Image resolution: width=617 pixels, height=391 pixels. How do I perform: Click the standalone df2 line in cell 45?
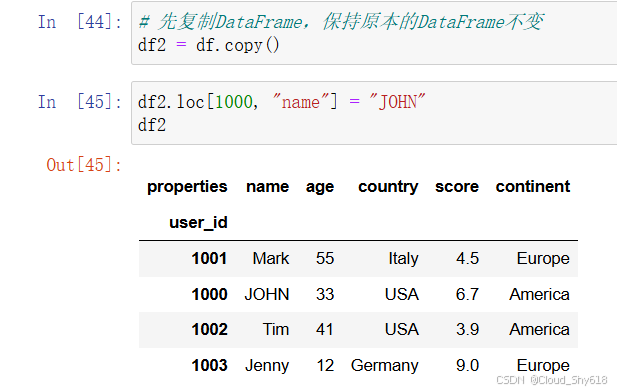pyautogui.click(x=152, y=125)
